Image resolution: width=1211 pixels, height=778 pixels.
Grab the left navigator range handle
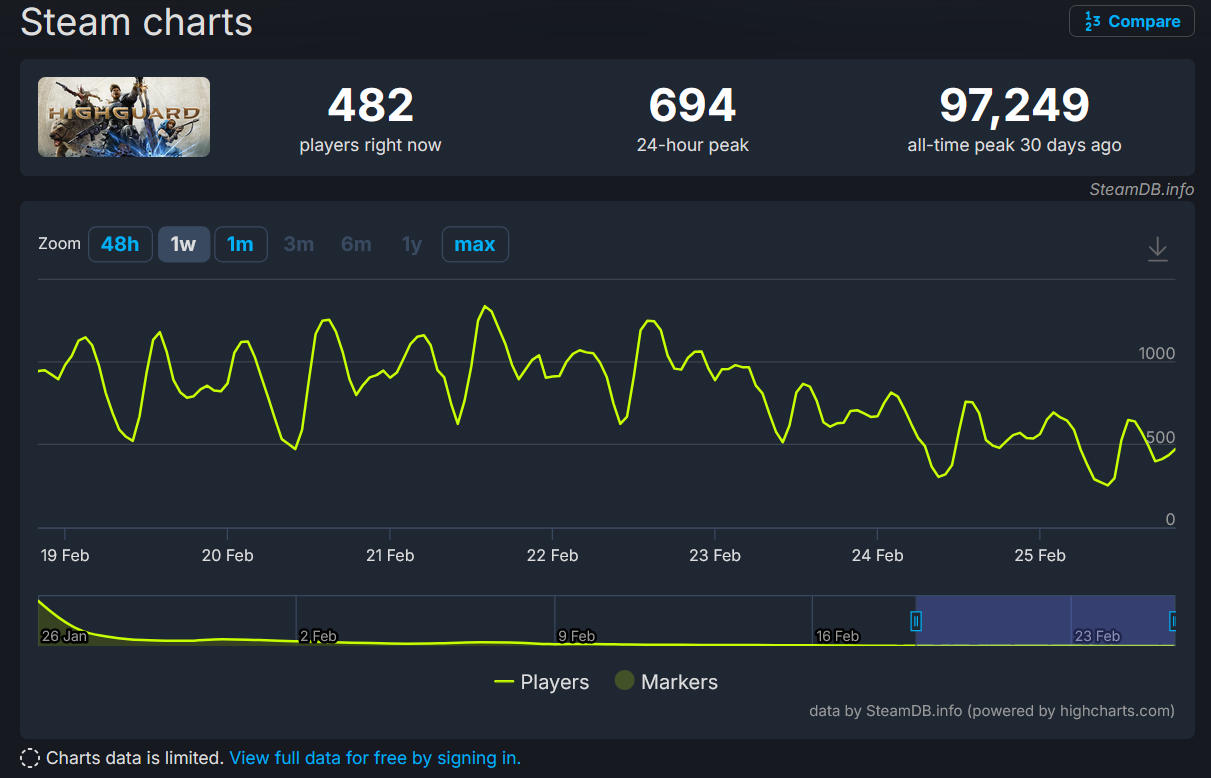[915, 621]
